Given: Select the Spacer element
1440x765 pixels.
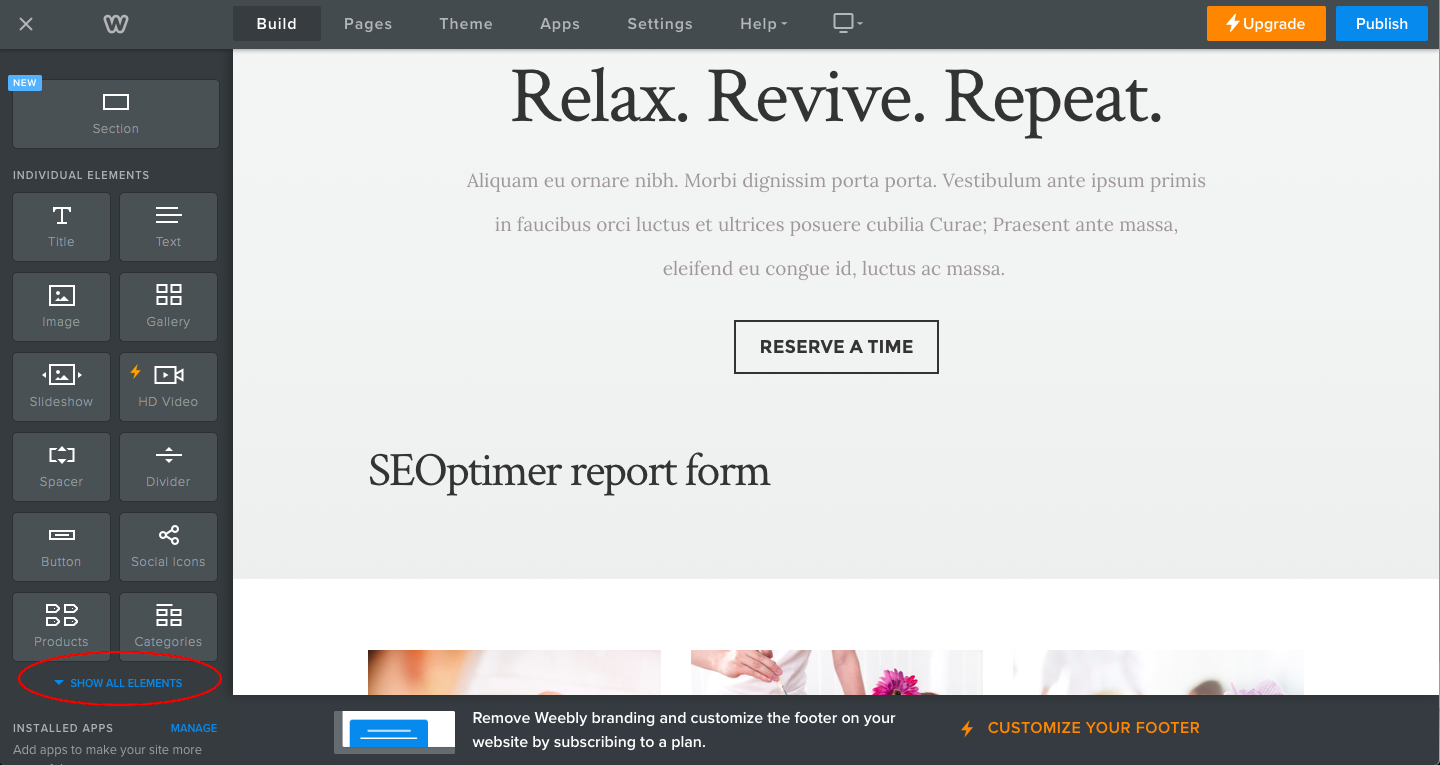Looking at the screenshot, I should coord(61,466).
